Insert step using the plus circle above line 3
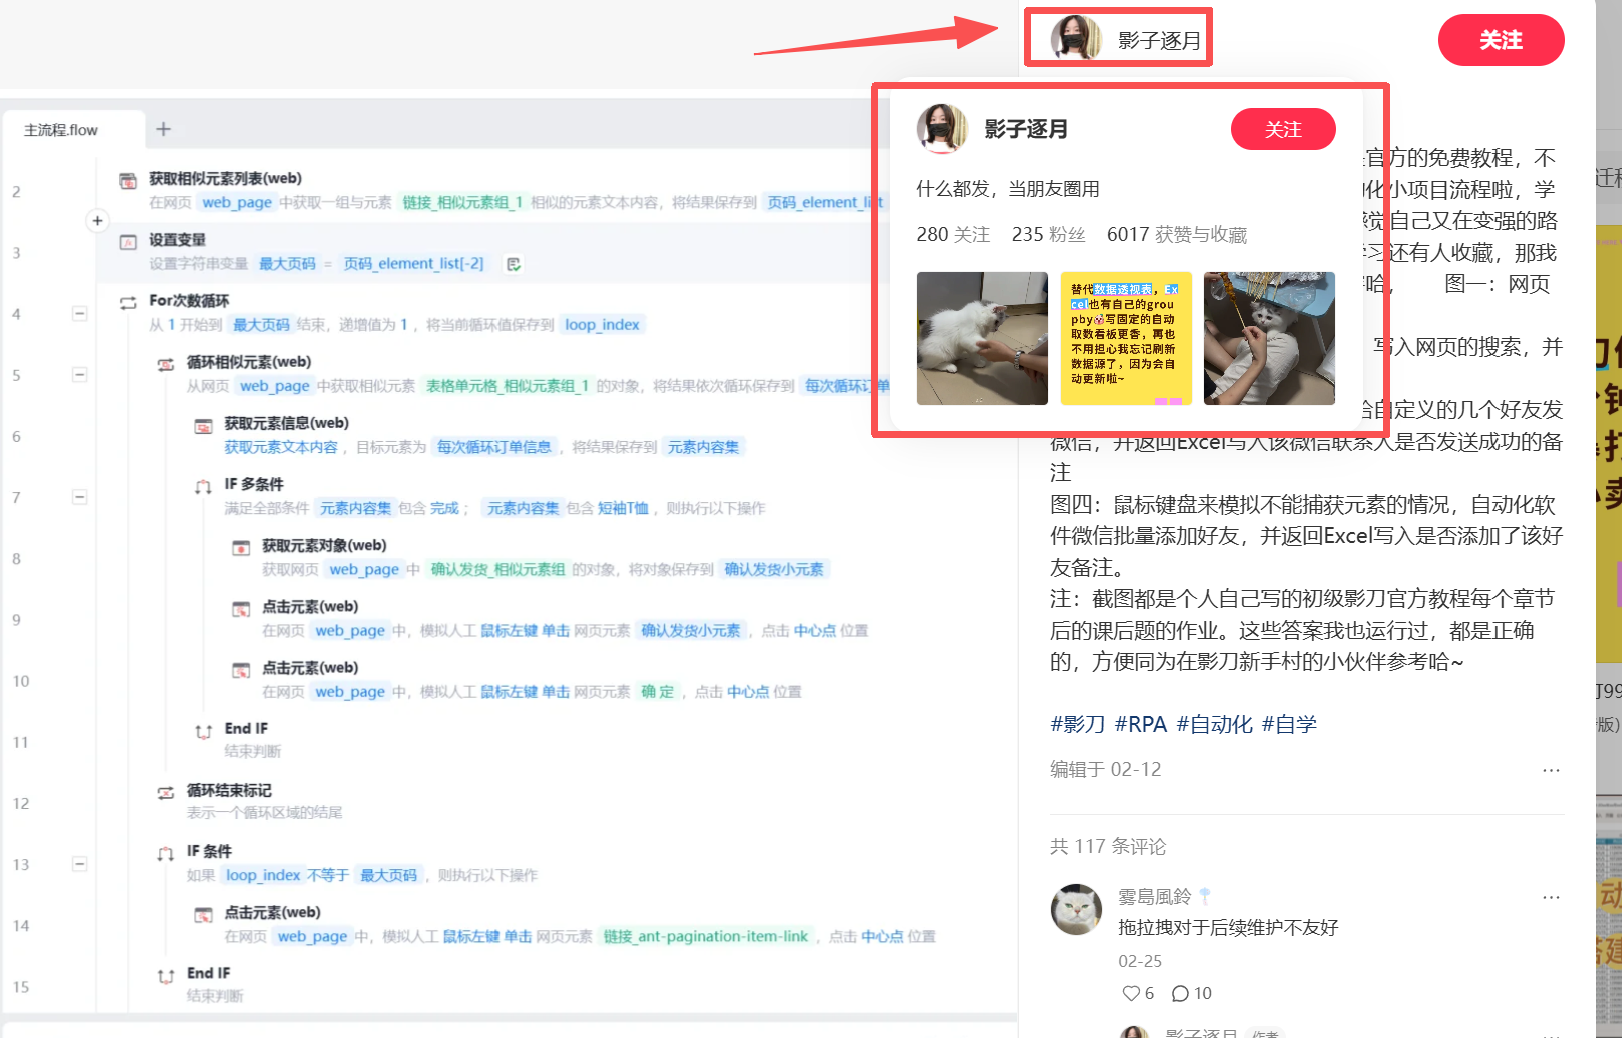 click(97, 220)
